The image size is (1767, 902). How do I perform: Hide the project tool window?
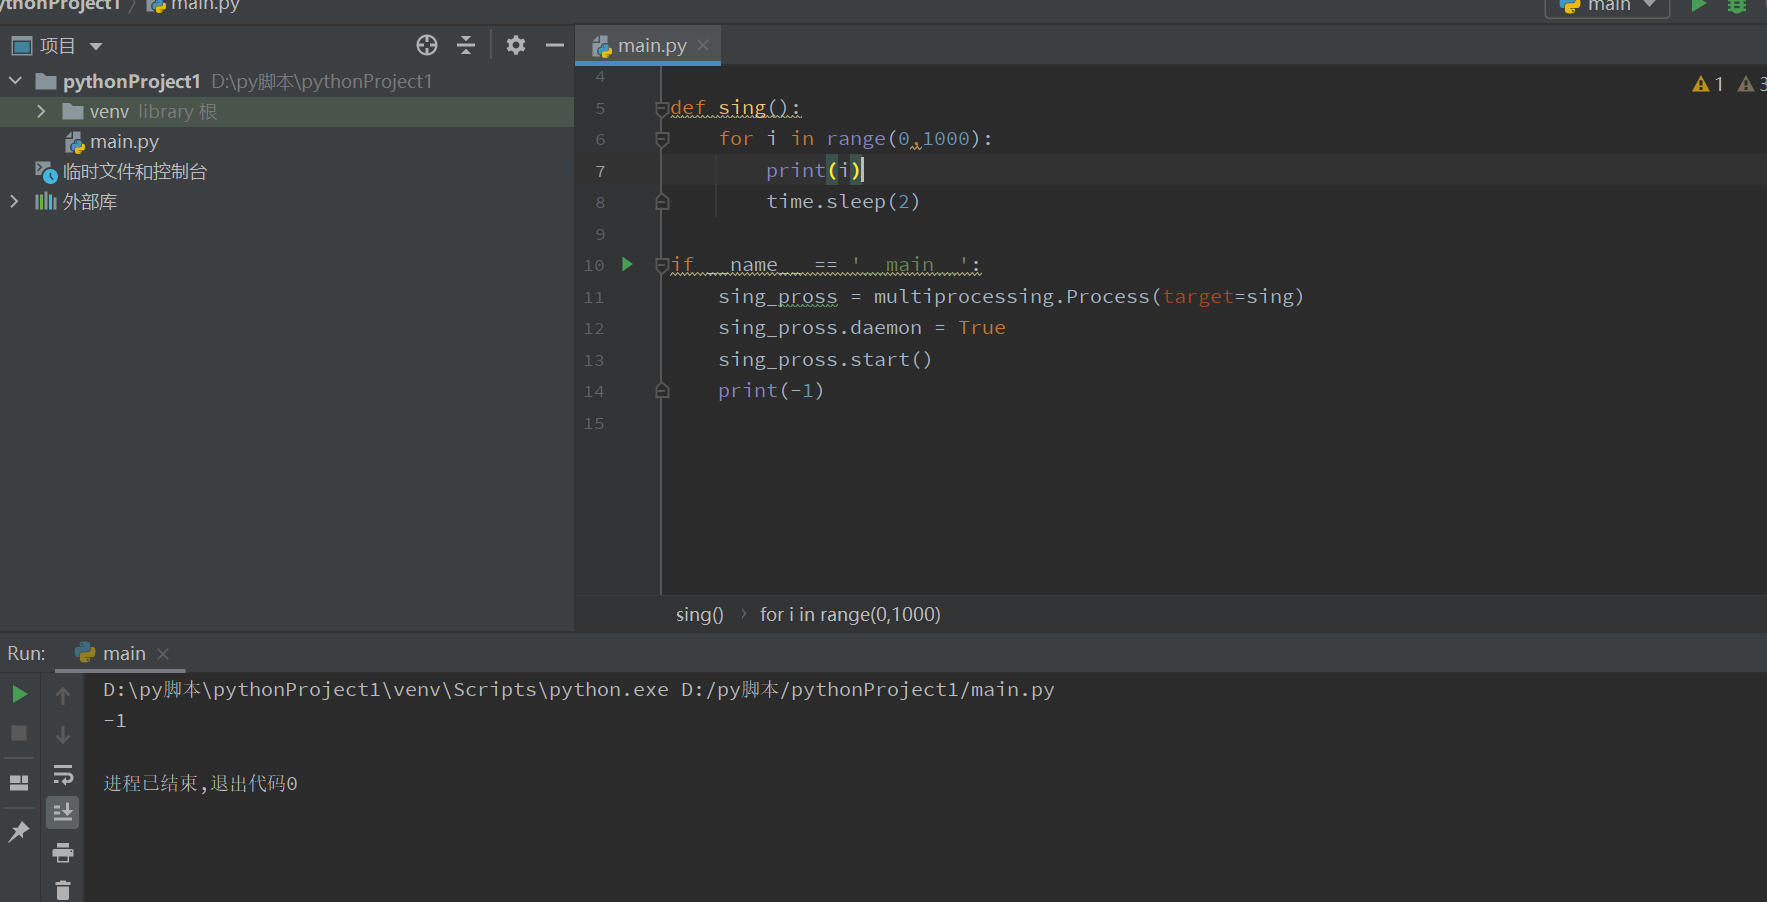(555, 45)
